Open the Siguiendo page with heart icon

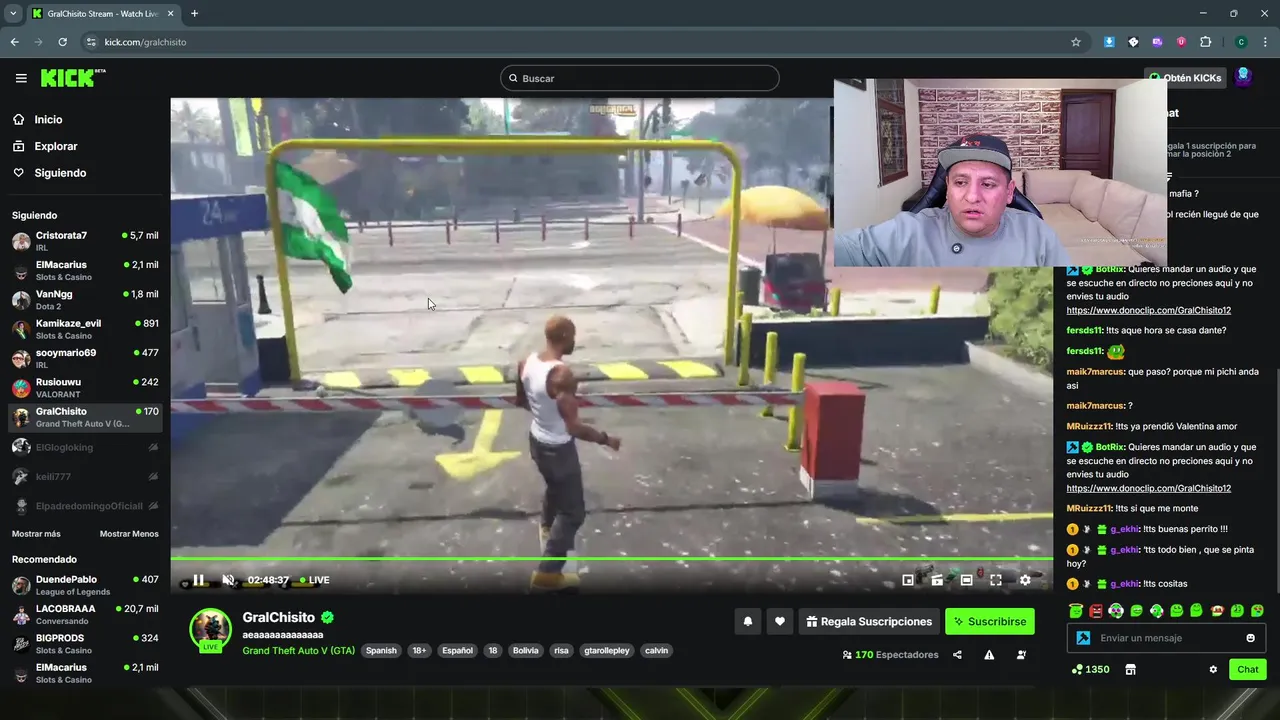tap(49, 173)
